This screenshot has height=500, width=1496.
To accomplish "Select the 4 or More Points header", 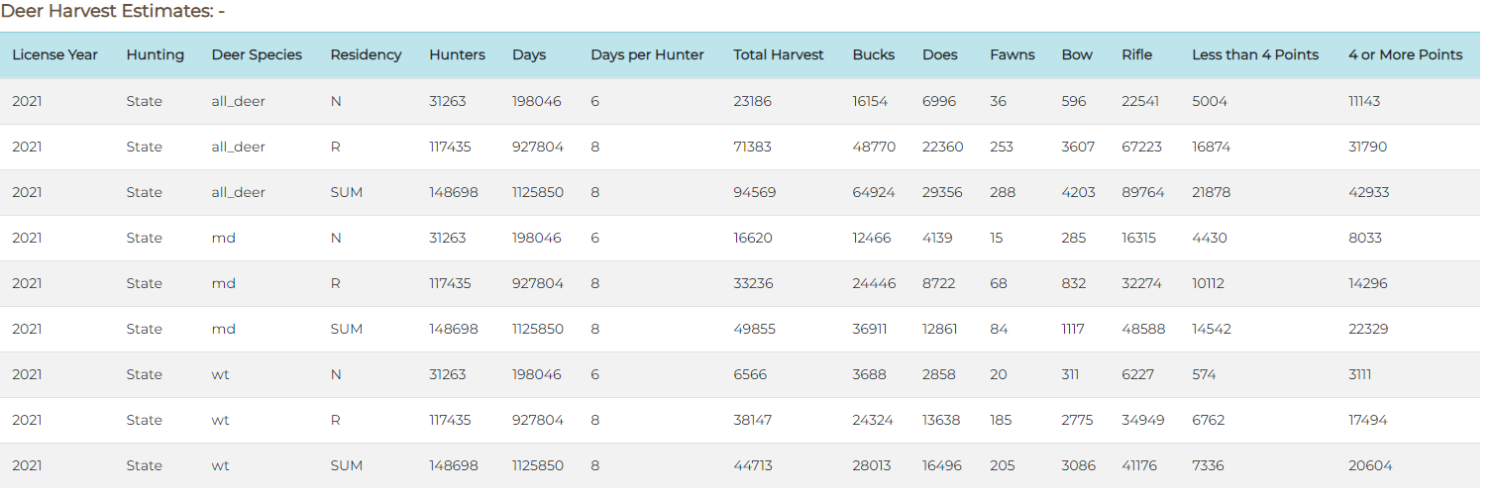I will point(1405,55).
